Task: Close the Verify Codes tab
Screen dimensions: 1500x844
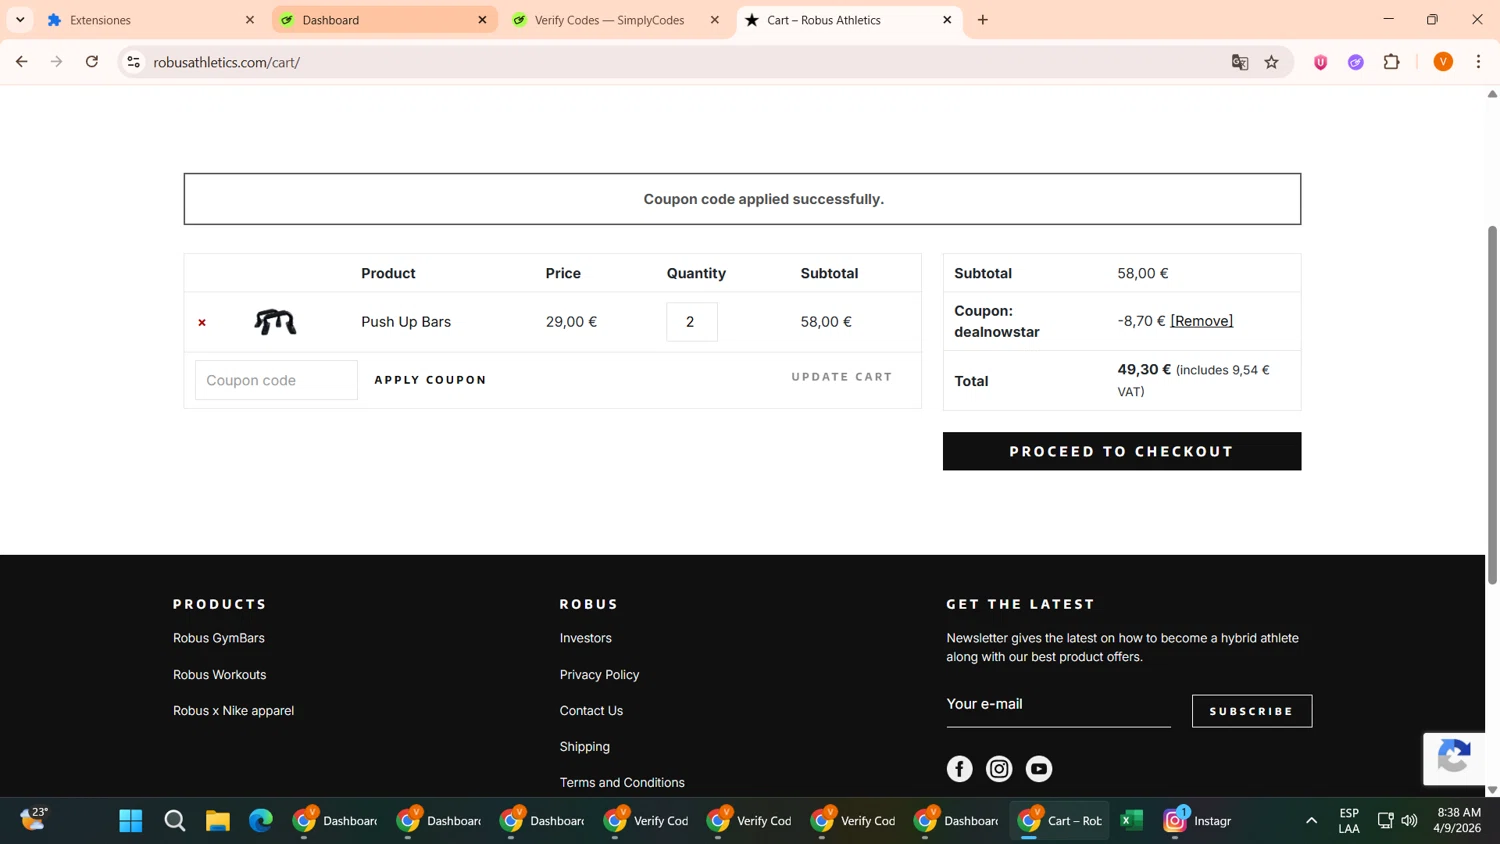Action: pyautogui.click(x=715, y=20)
